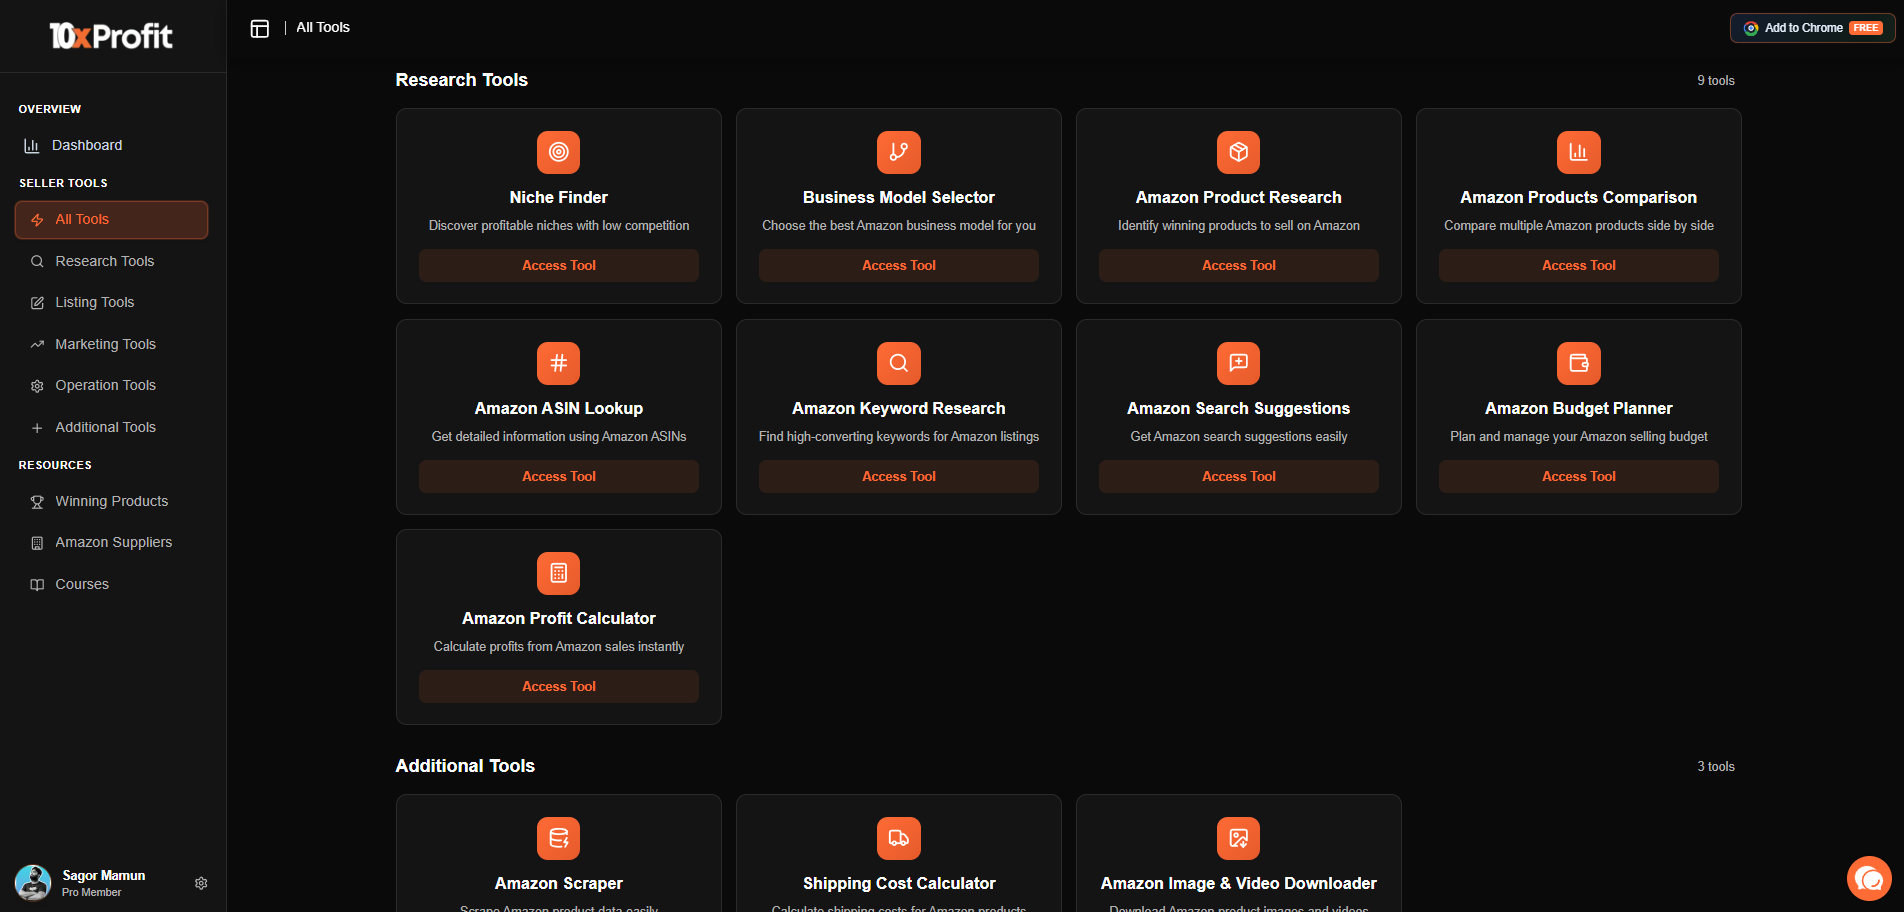Open Research Tools in sidebar
The width and height of the screenshot is (1904, 912).
(112, 261)
